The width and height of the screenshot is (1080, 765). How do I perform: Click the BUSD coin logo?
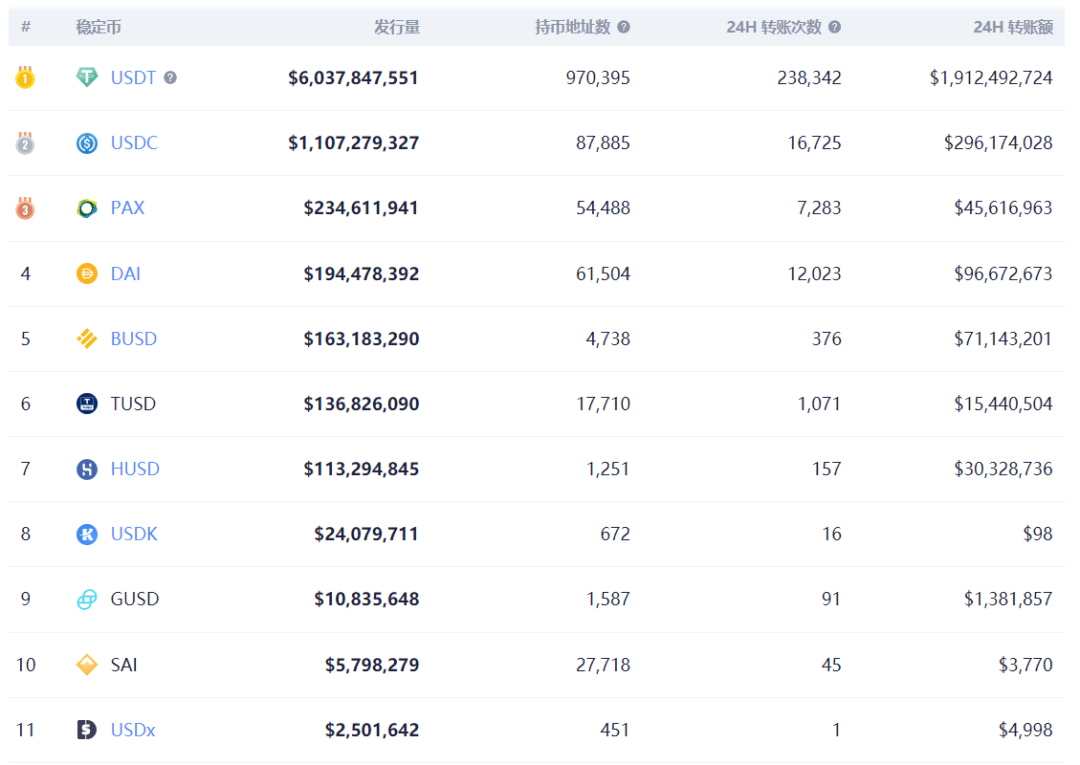coord(87,338)
